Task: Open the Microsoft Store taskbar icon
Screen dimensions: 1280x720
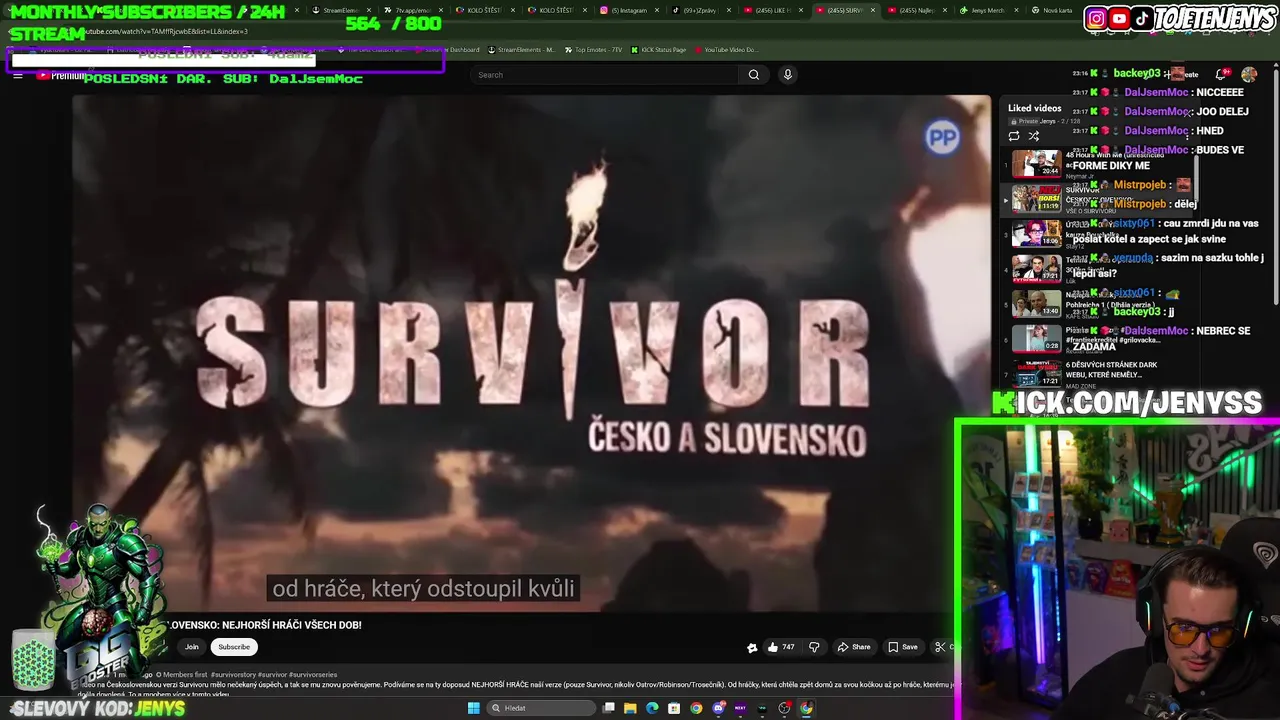Action: pyautogui.click(x=674, y=708)
